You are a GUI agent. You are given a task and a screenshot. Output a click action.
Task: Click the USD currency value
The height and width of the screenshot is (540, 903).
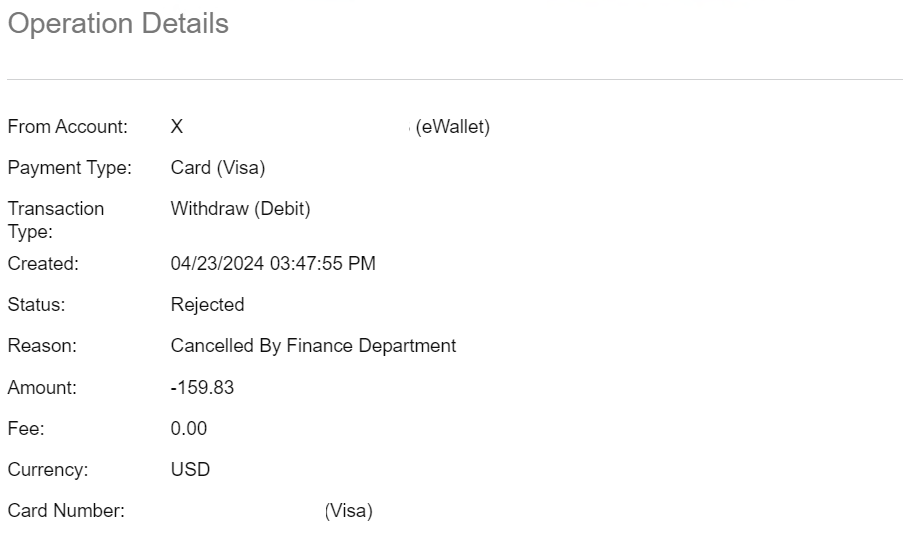tap(190, 470)
